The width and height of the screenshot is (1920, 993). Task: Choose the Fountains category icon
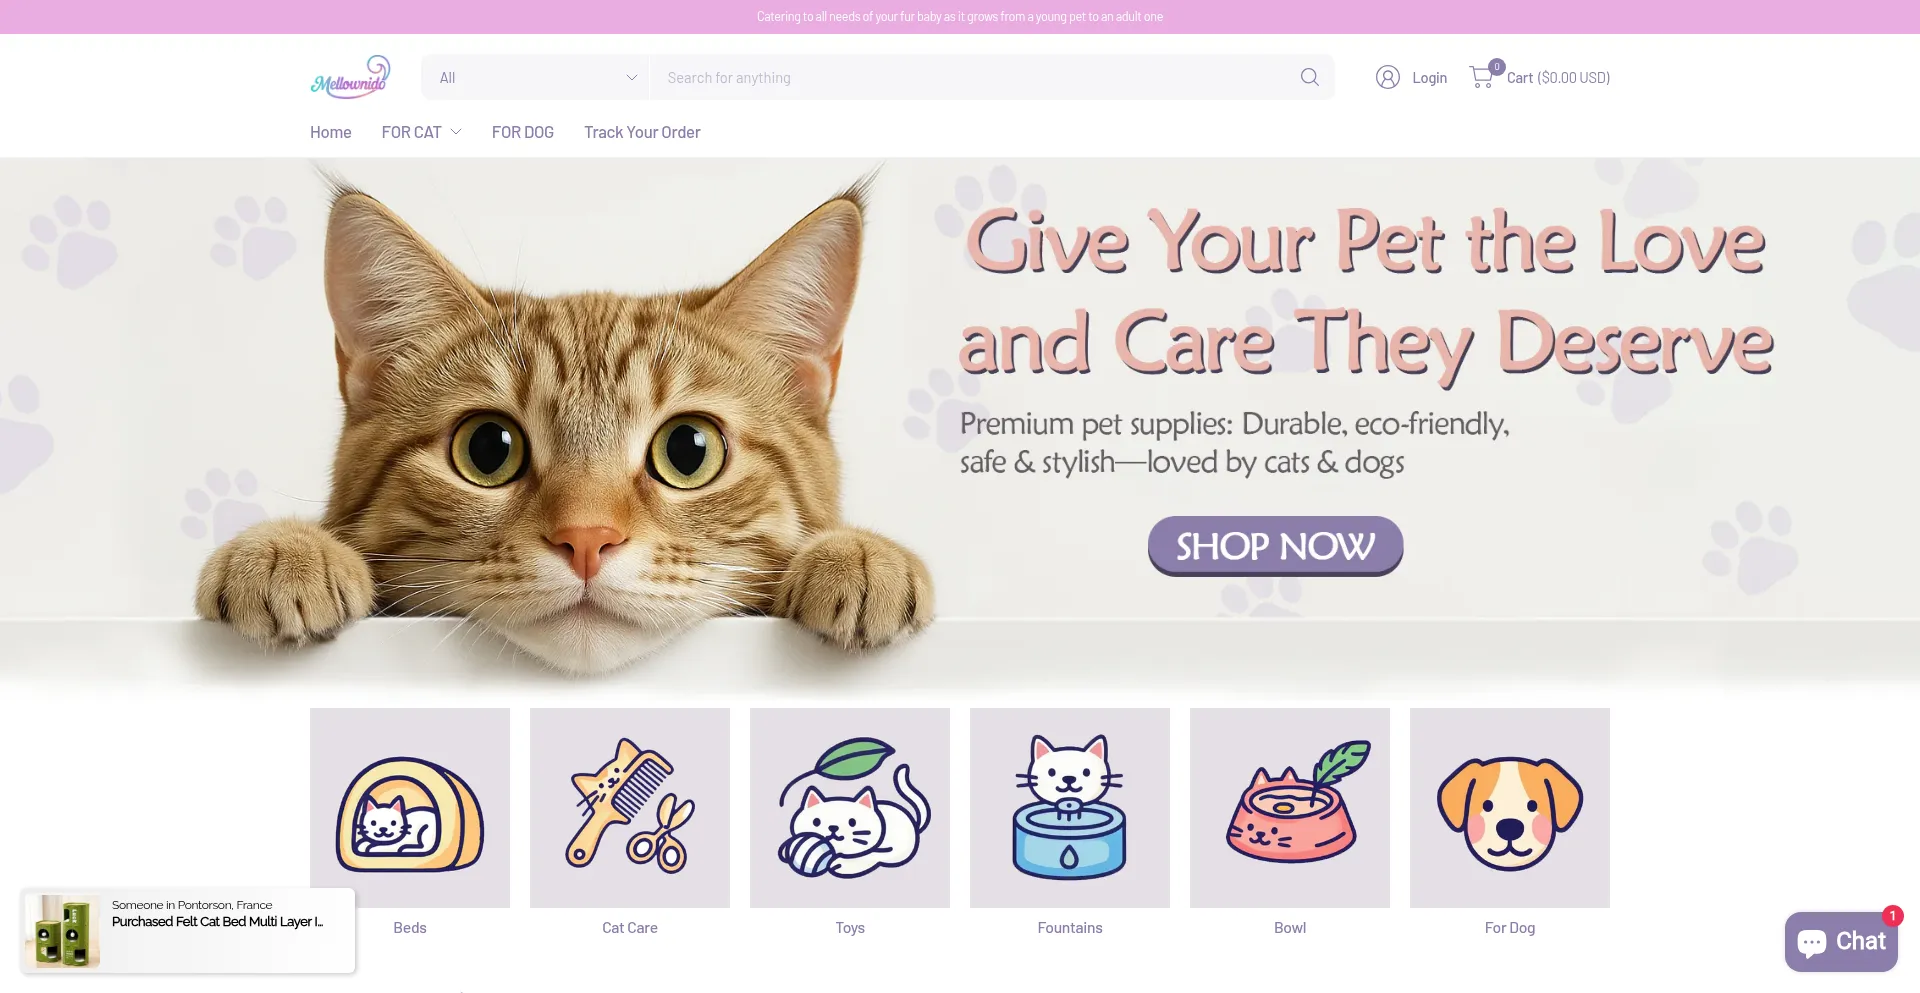pos(1070,808)
